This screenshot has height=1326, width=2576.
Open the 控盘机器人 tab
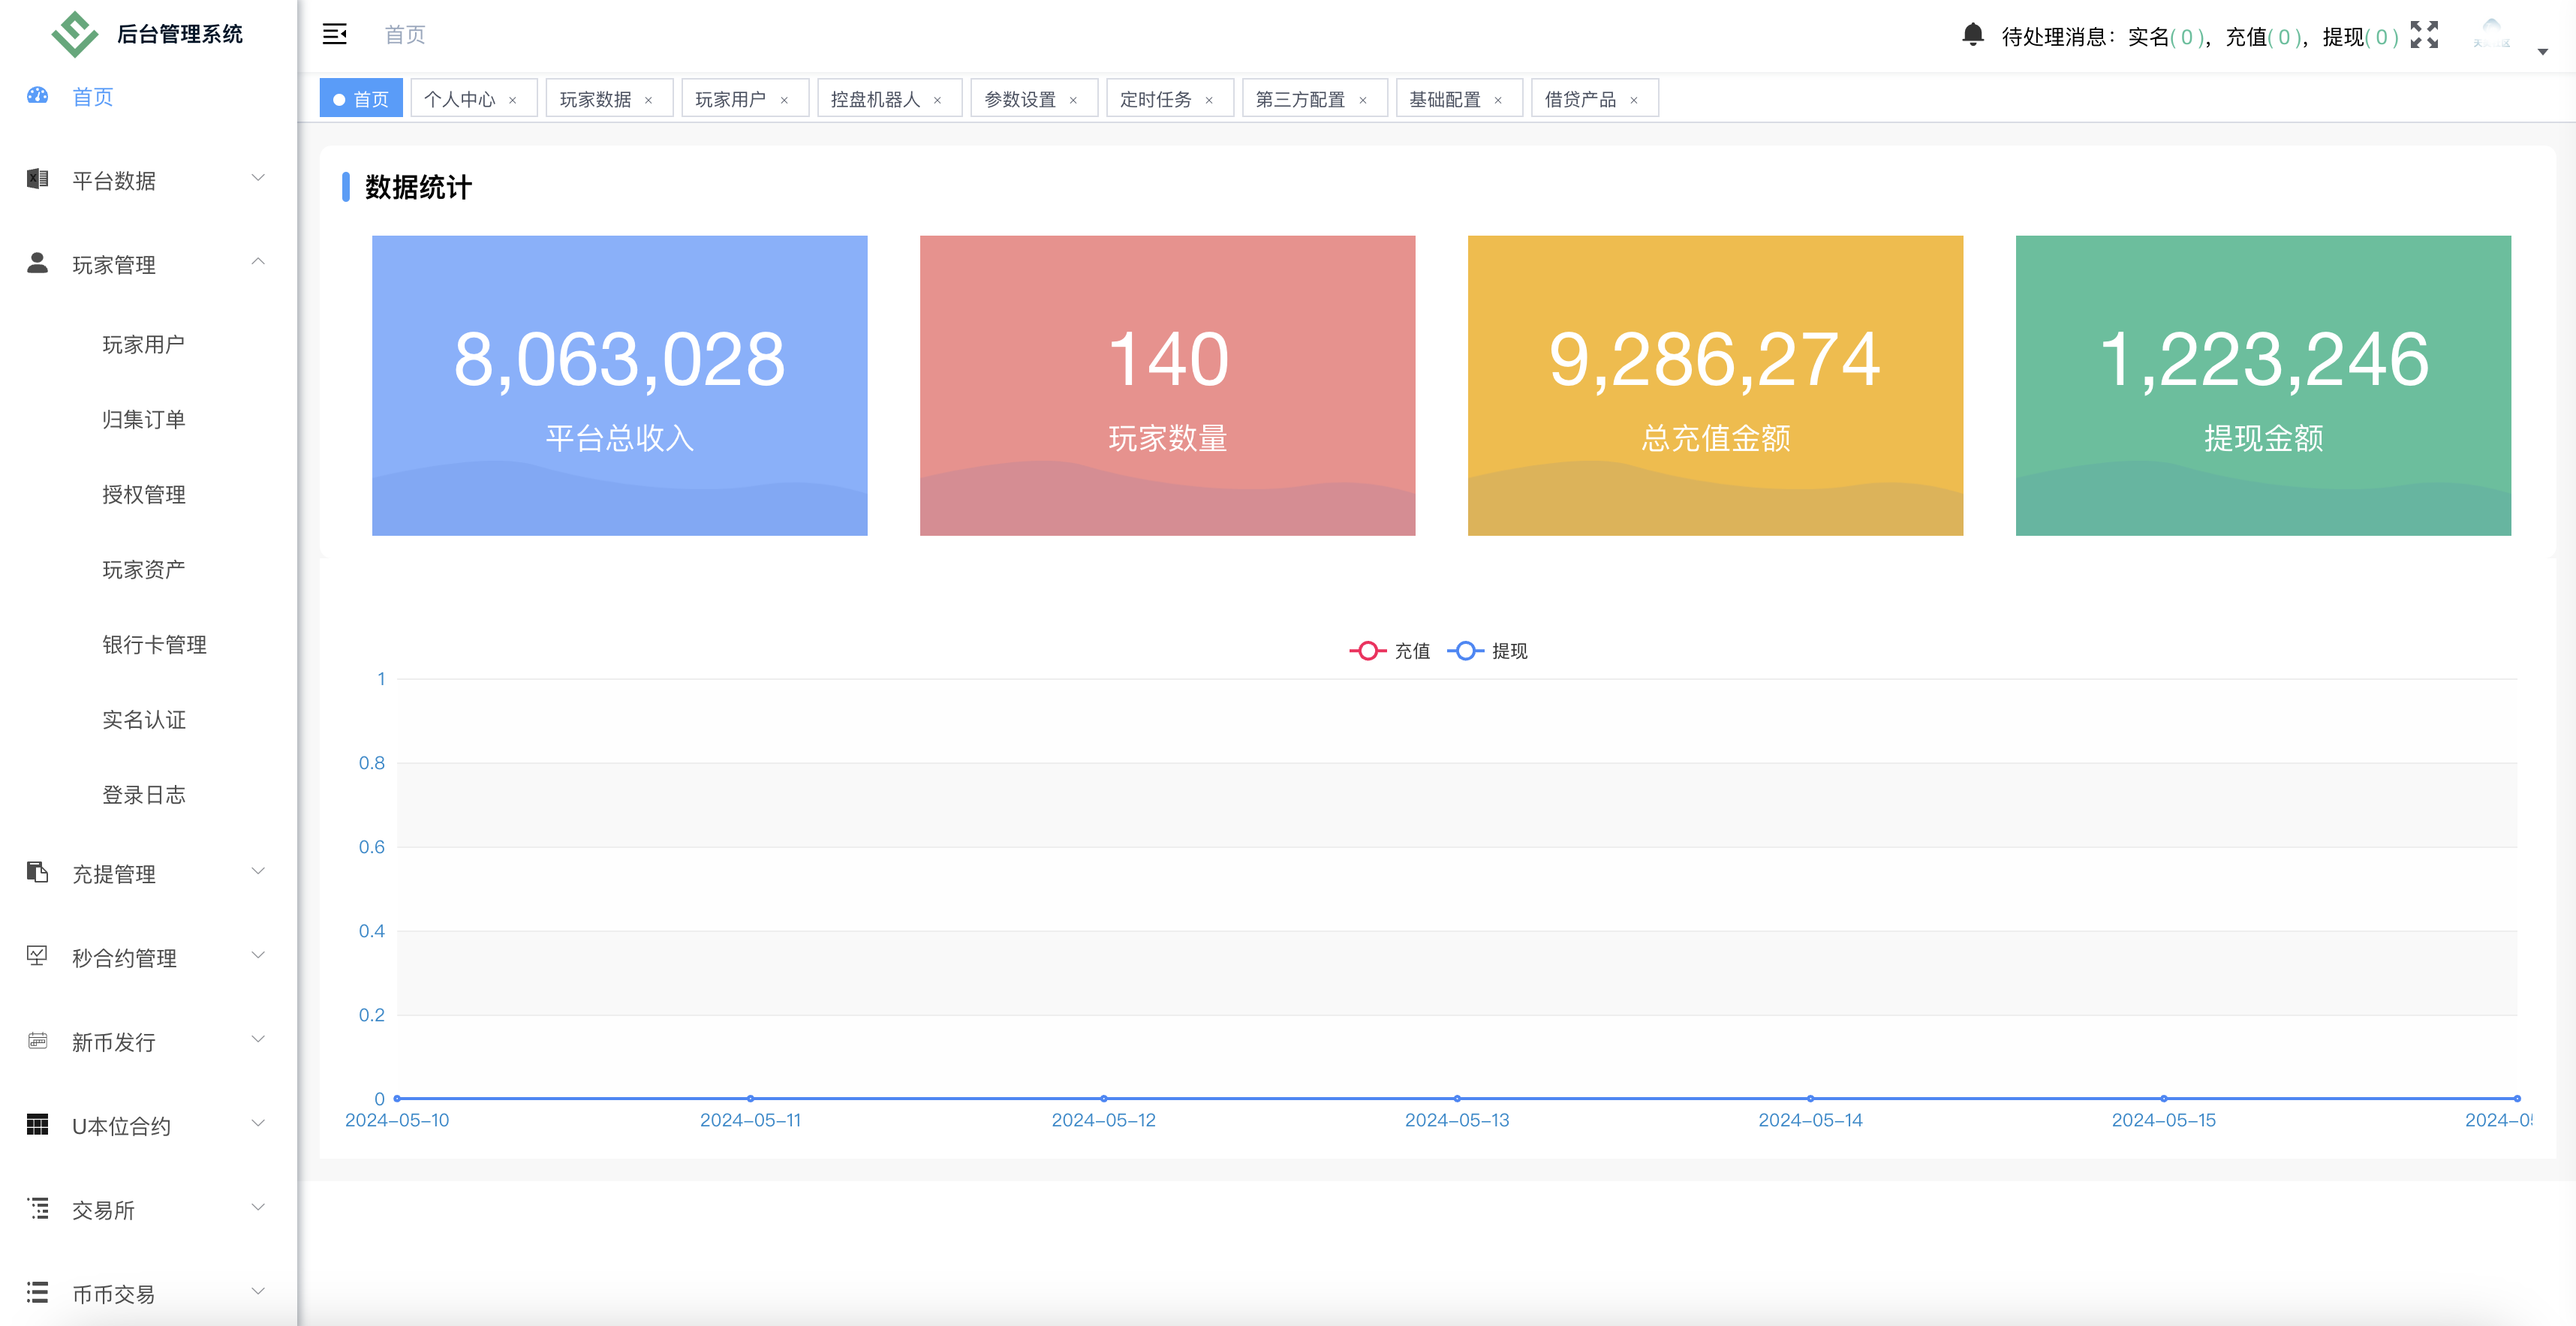875,98
